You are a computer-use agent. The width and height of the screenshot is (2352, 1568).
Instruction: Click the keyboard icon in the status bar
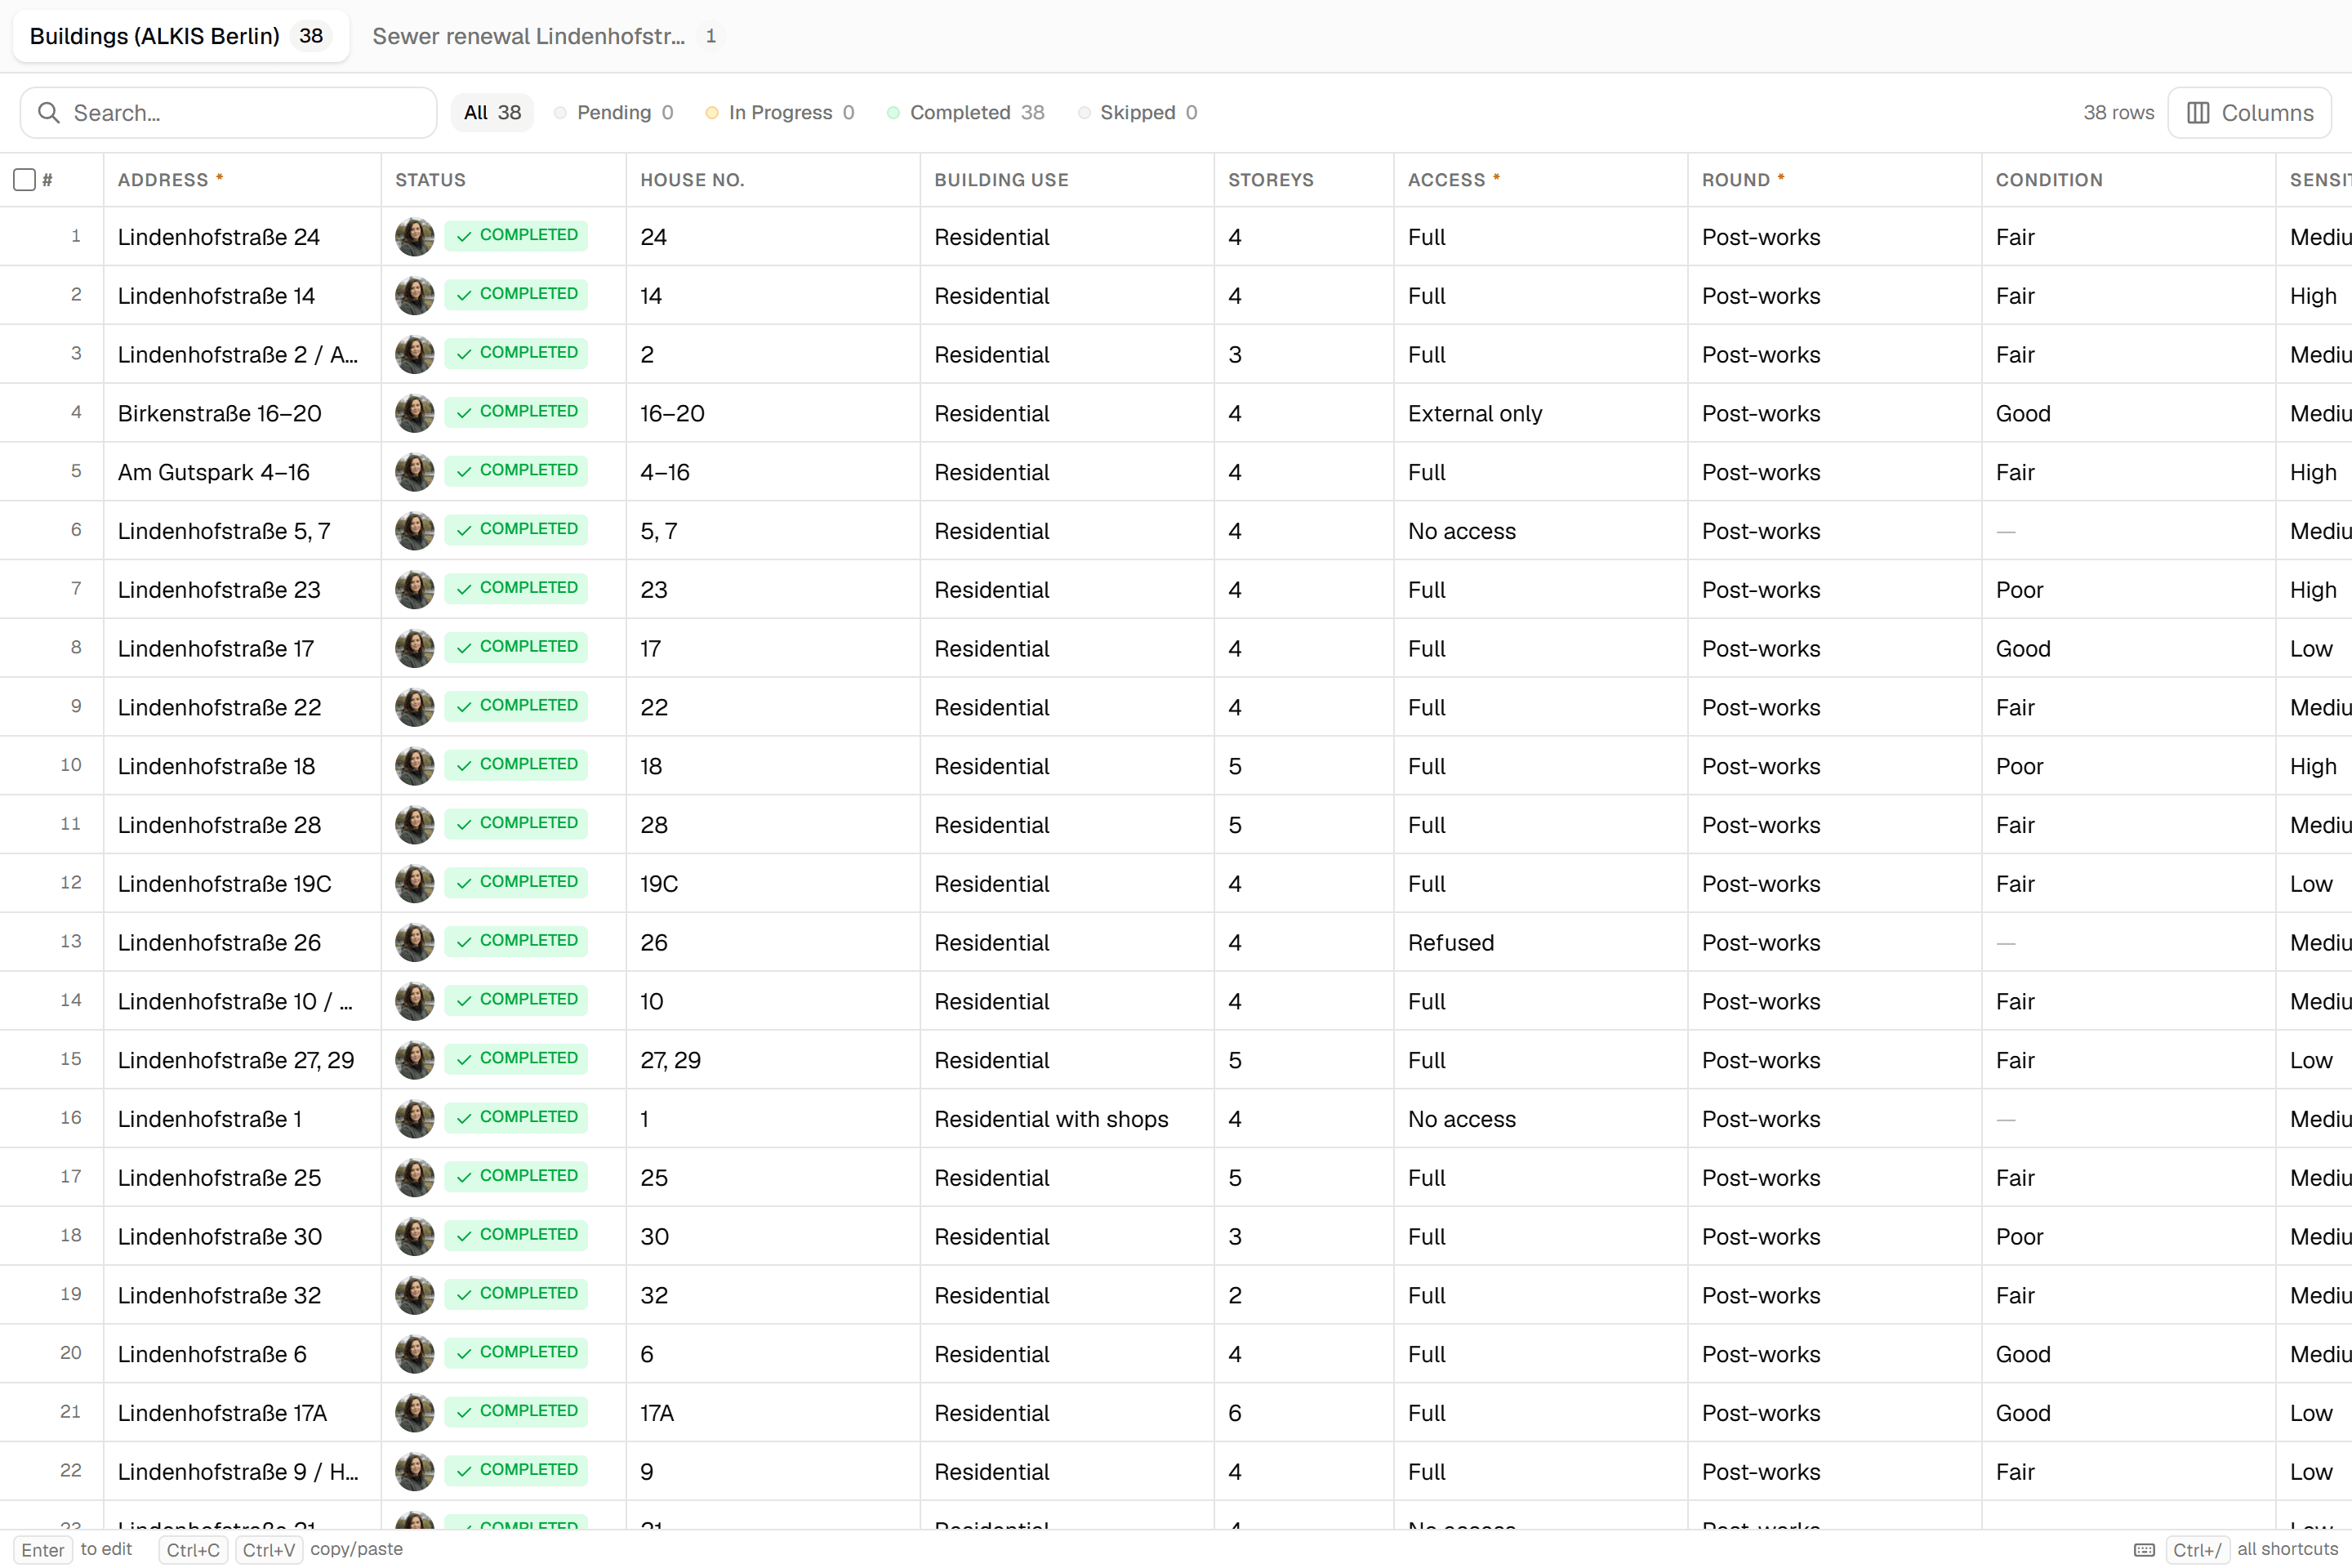(x=2144, y=1550)
